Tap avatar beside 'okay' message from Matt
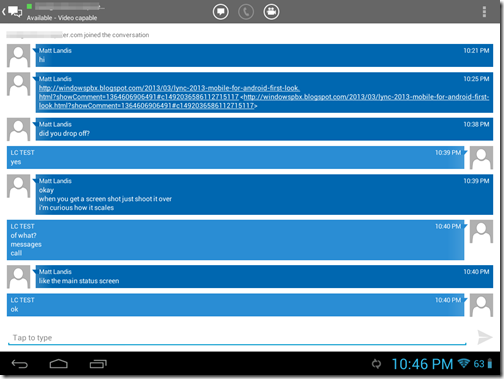 tap(19, 186)
